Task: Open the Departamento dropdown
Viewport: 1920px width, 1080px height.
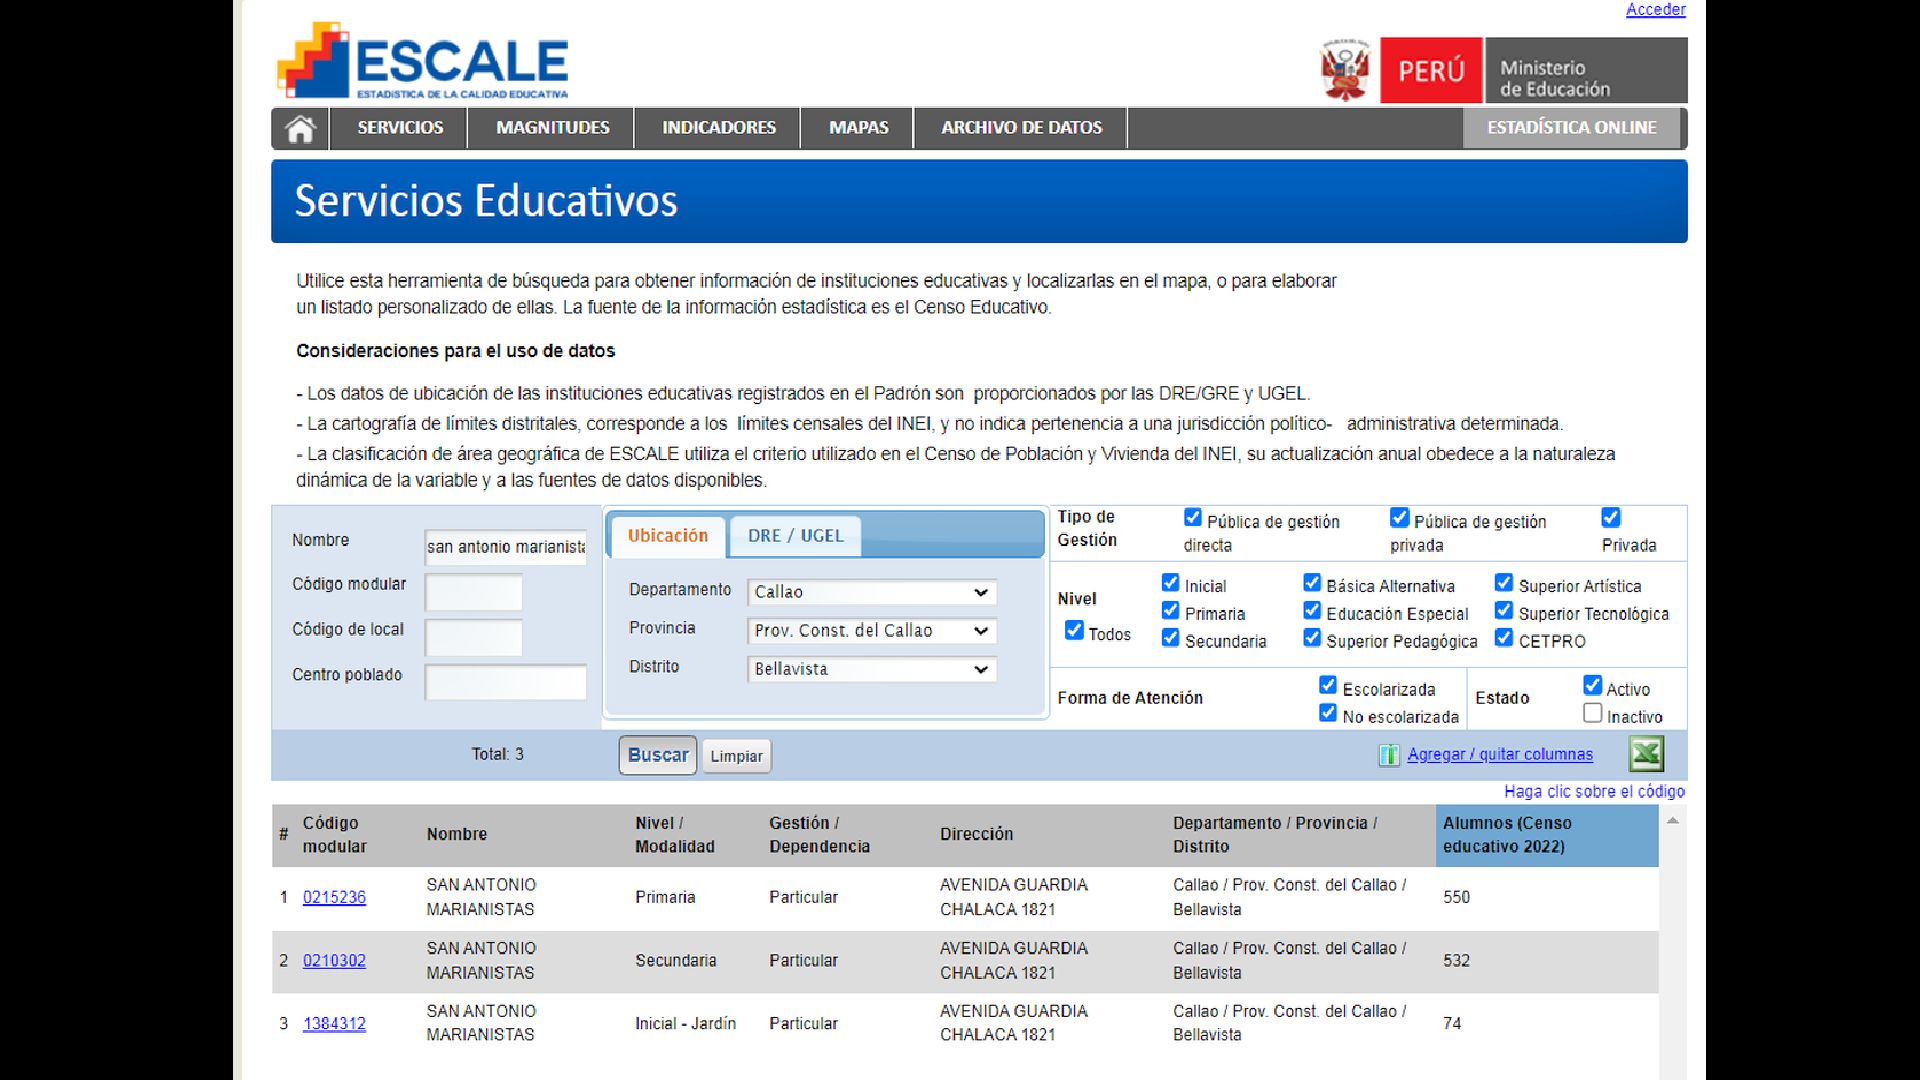Action: point(871,592)
